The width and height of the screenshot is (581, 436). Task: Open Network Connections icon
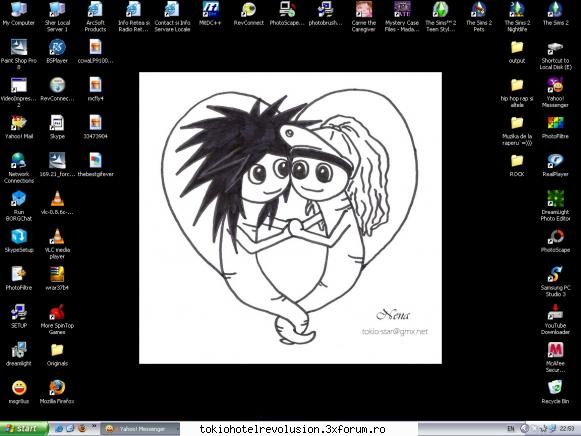[x=19, y=168]
